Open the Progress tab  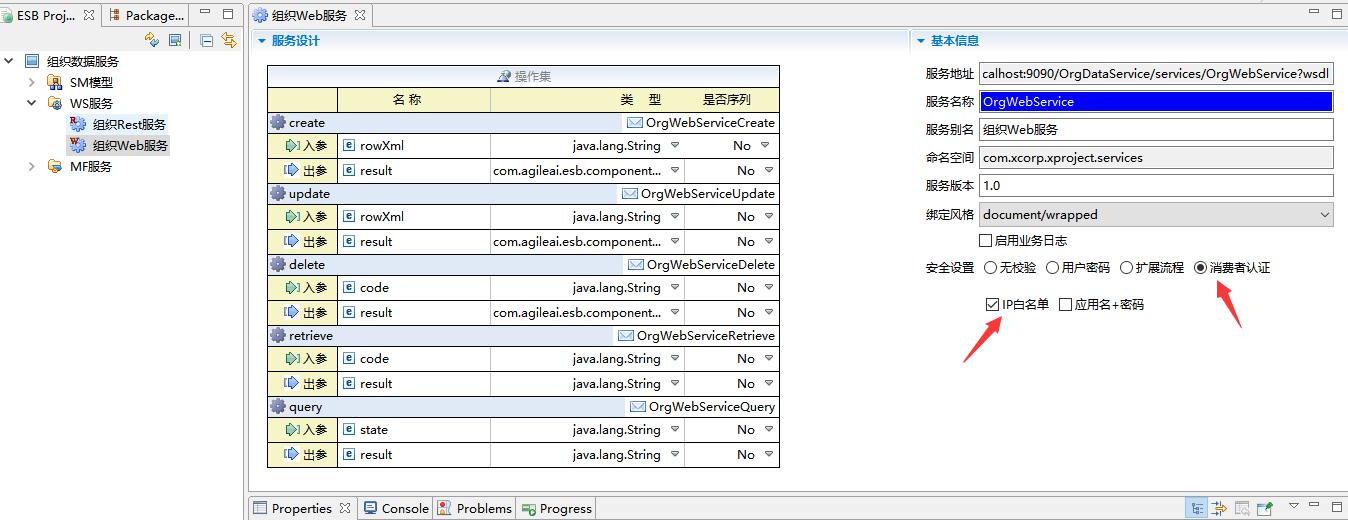tap(557, 508)
